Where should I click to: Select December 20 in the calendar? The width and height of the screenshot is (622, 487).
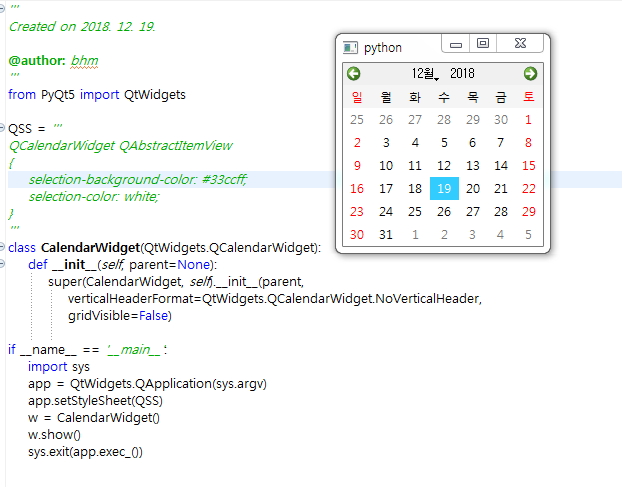pos(473,188)
